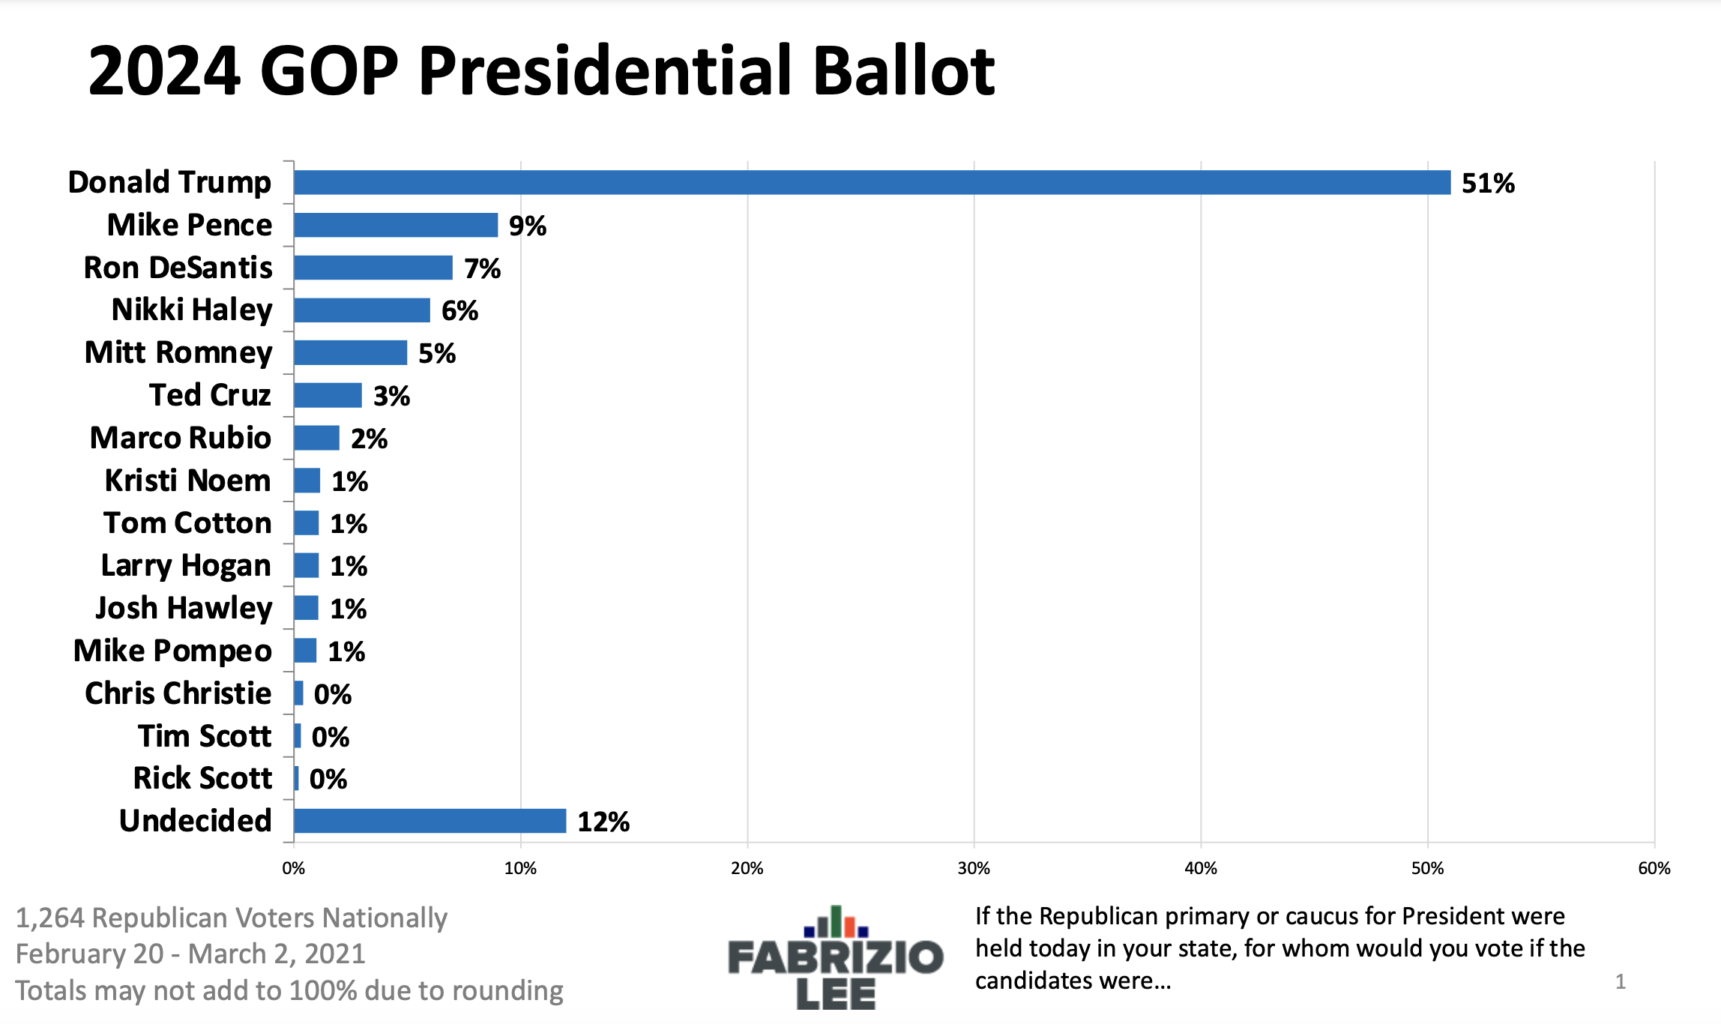Click the Ted Cruz name label
1721x1024 pixels.
[x=210, y=395]
